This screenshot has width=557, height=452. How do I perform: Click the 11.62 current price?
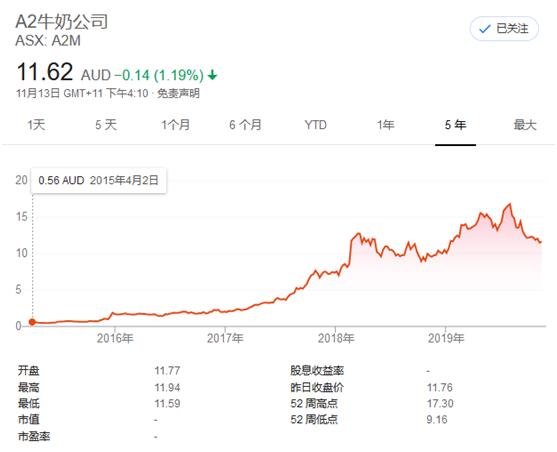pos(45,72)
